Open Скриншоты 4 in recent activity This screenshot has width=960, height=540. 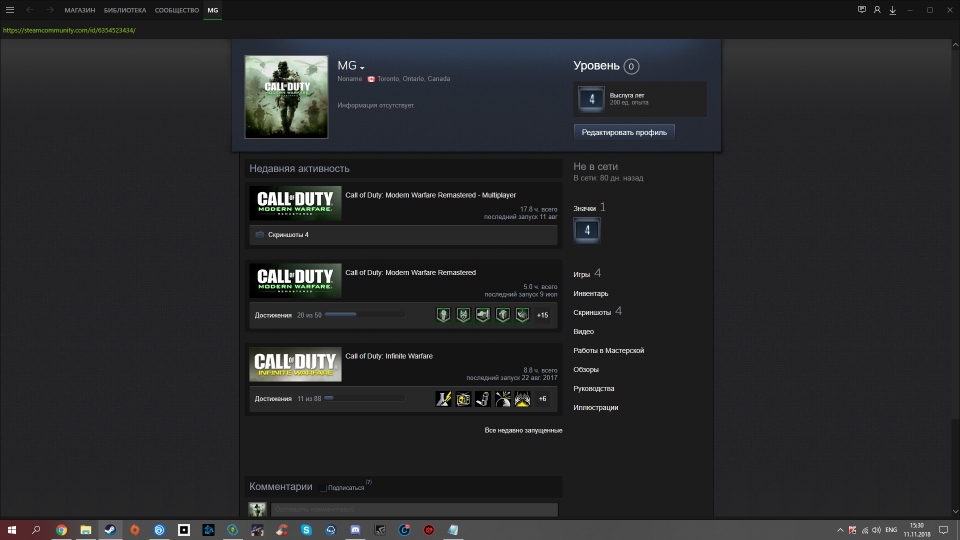(x=288, y=234)
